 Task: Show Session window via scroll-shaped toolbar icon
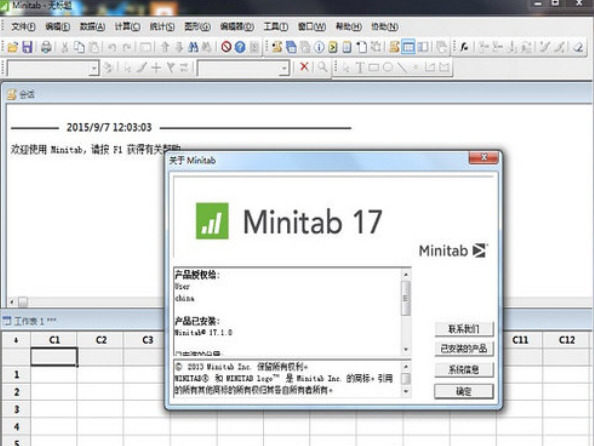(x=277, y=47)
